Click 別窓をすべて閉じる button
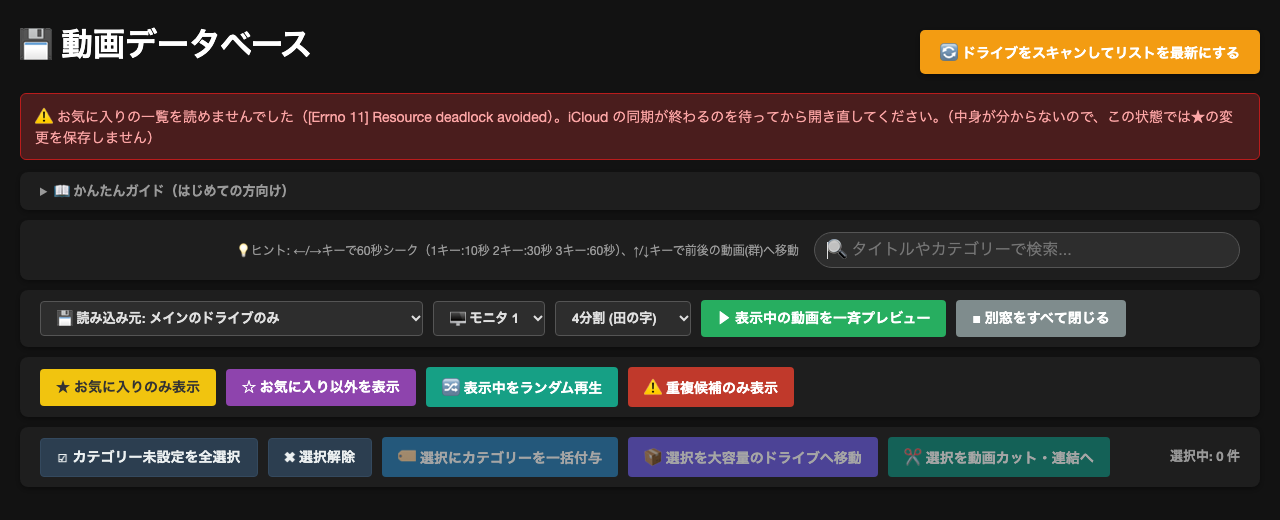This screenshot has height=520, width=1280. coord(1041,318)
